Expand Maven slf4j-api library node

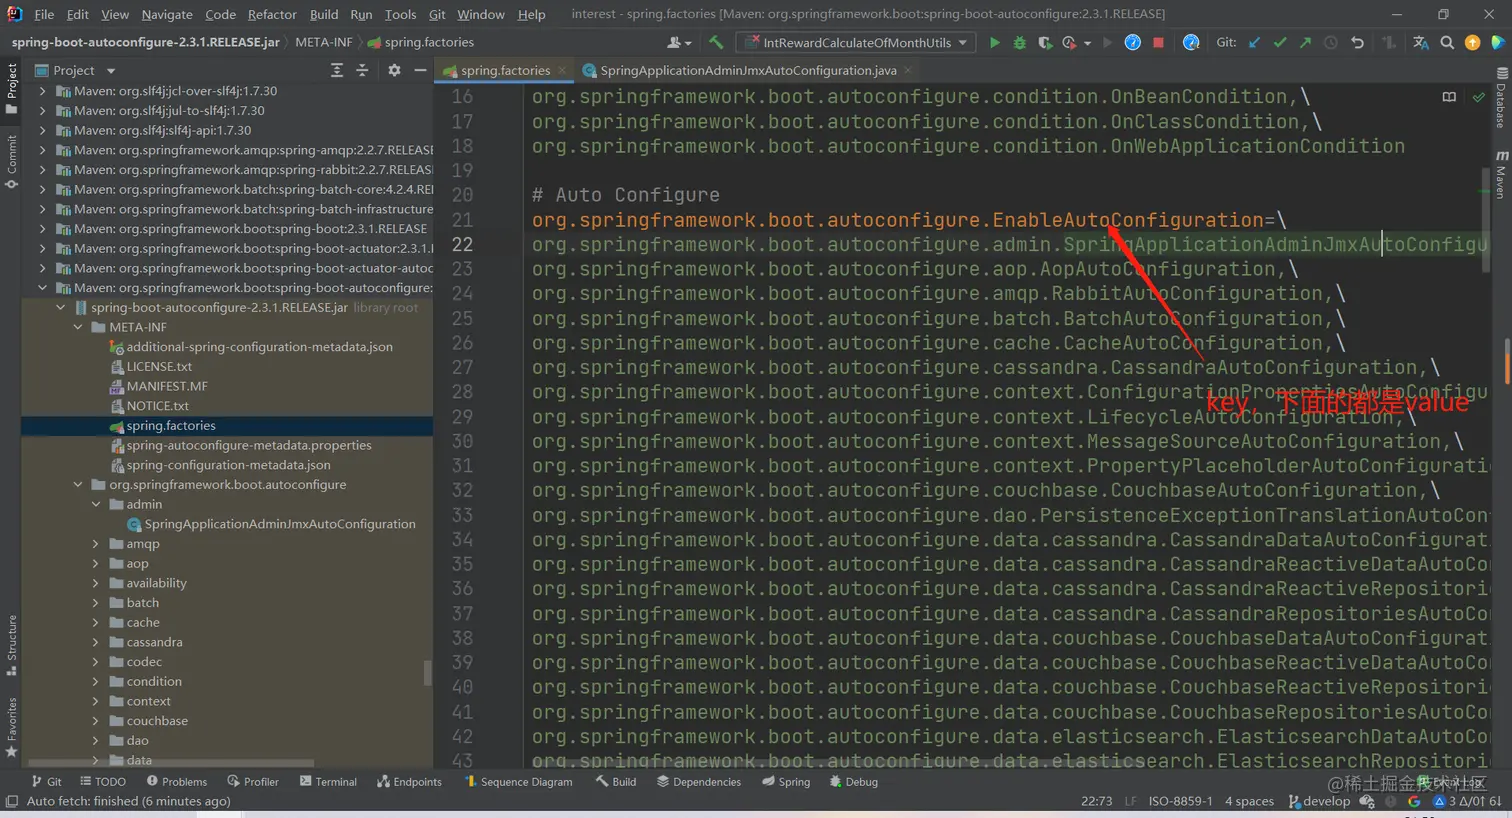tap(42, 130)
